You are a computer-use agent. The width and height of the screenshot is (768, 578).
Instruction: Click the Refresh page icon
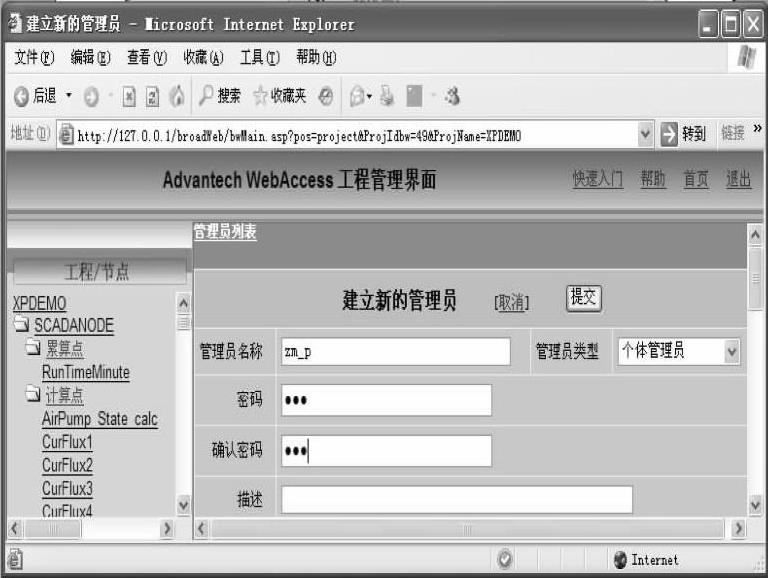pyautogui.click(x=152, y=96)
